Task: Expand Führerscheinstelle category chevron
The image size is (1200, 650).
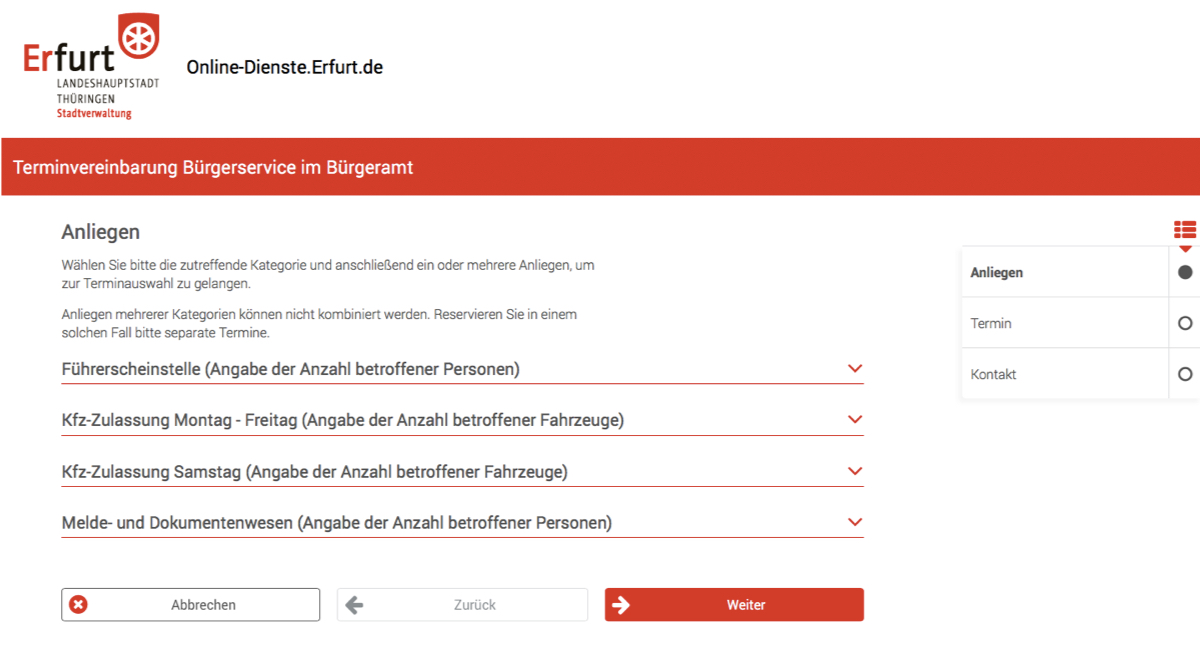Action: point(855,369)
